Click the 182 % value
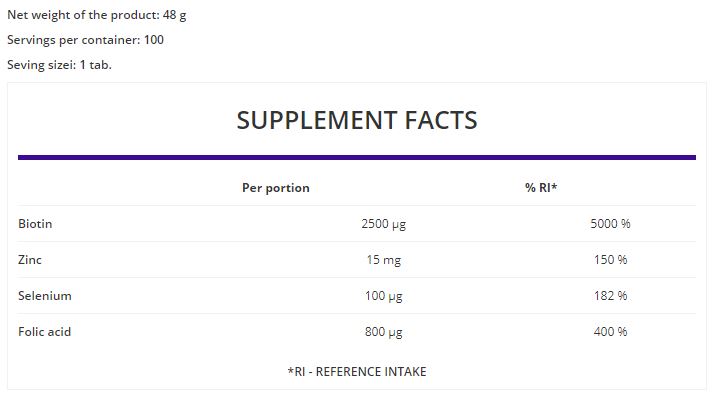This screenshot has height=402, width=723. pos(610,296)
